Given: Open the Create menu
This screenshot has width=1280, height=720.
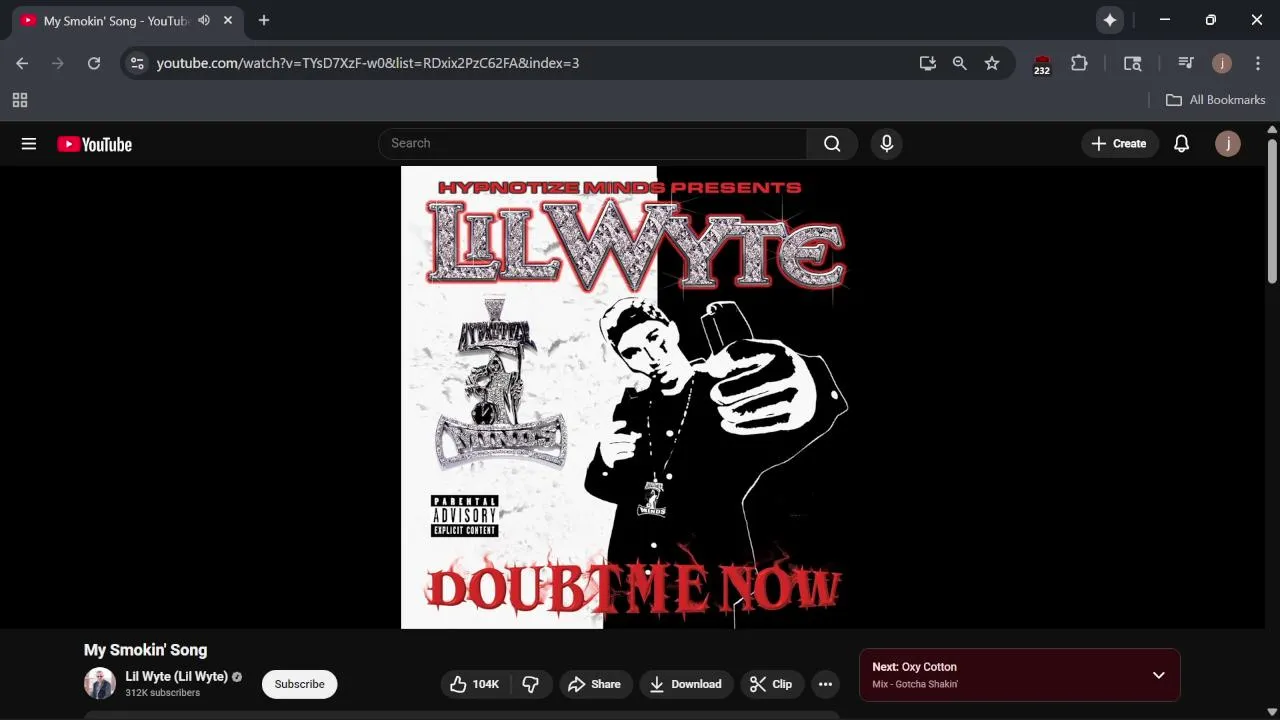Looking at the screenshot, I should coord(1120,144).
